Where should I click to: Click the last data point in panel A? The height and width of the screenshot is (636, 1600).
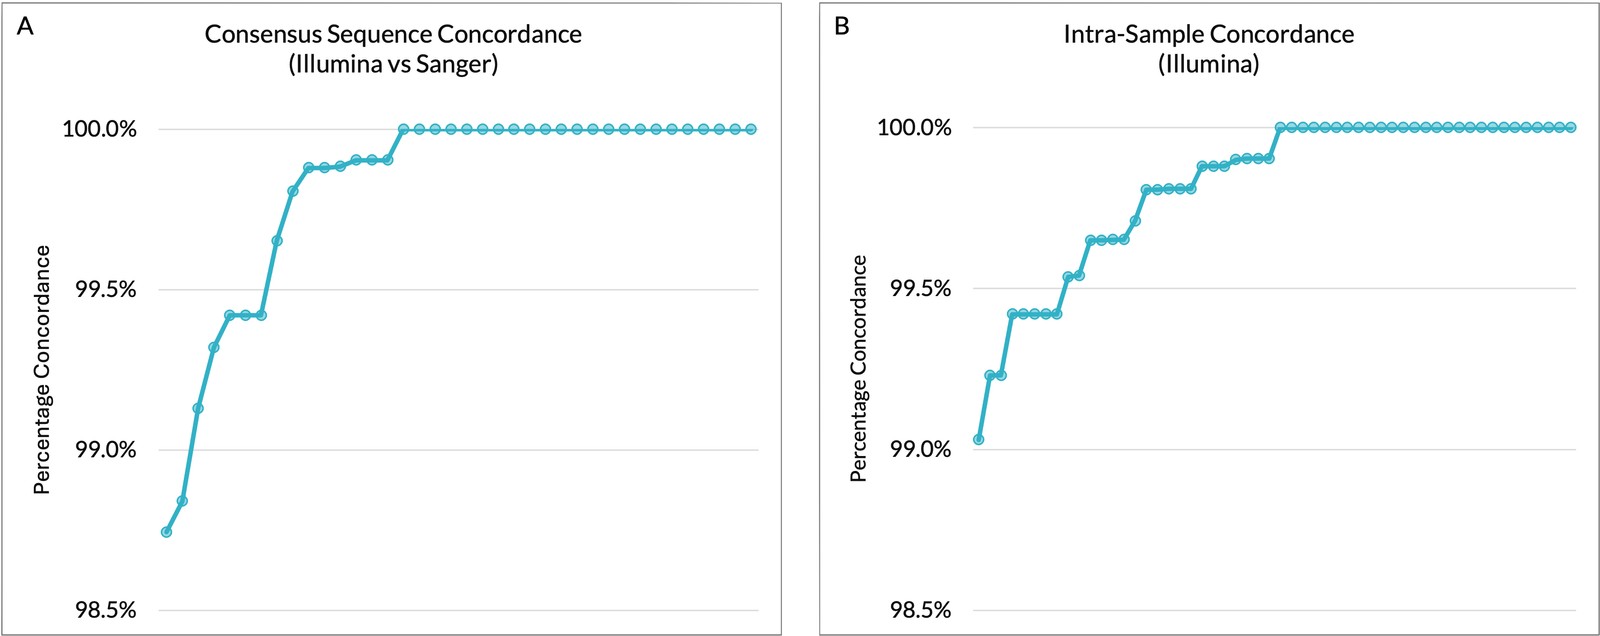[x=751, y=129]
